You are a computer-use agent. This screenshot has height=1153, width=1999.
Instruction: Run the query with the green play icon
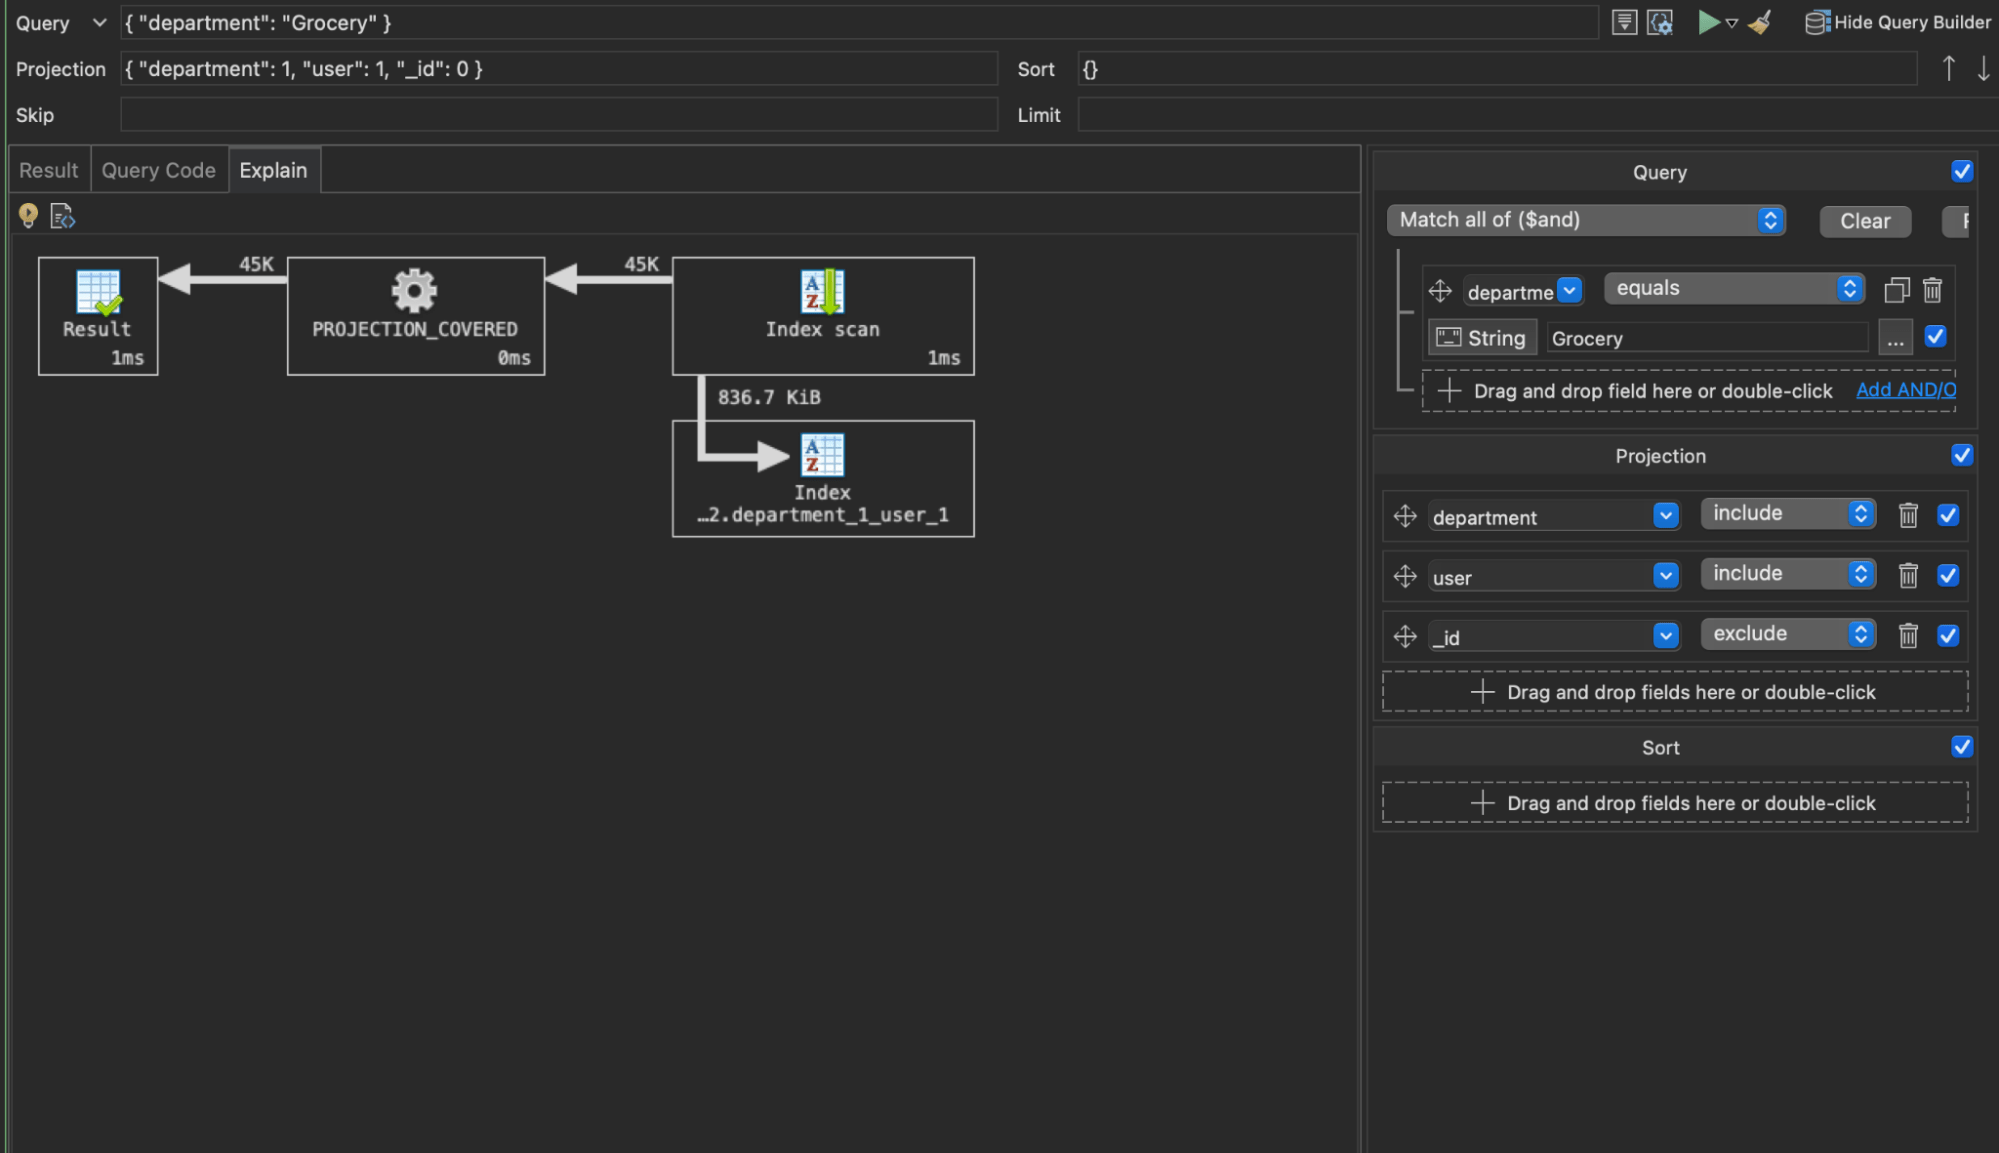click(1708, 22)
